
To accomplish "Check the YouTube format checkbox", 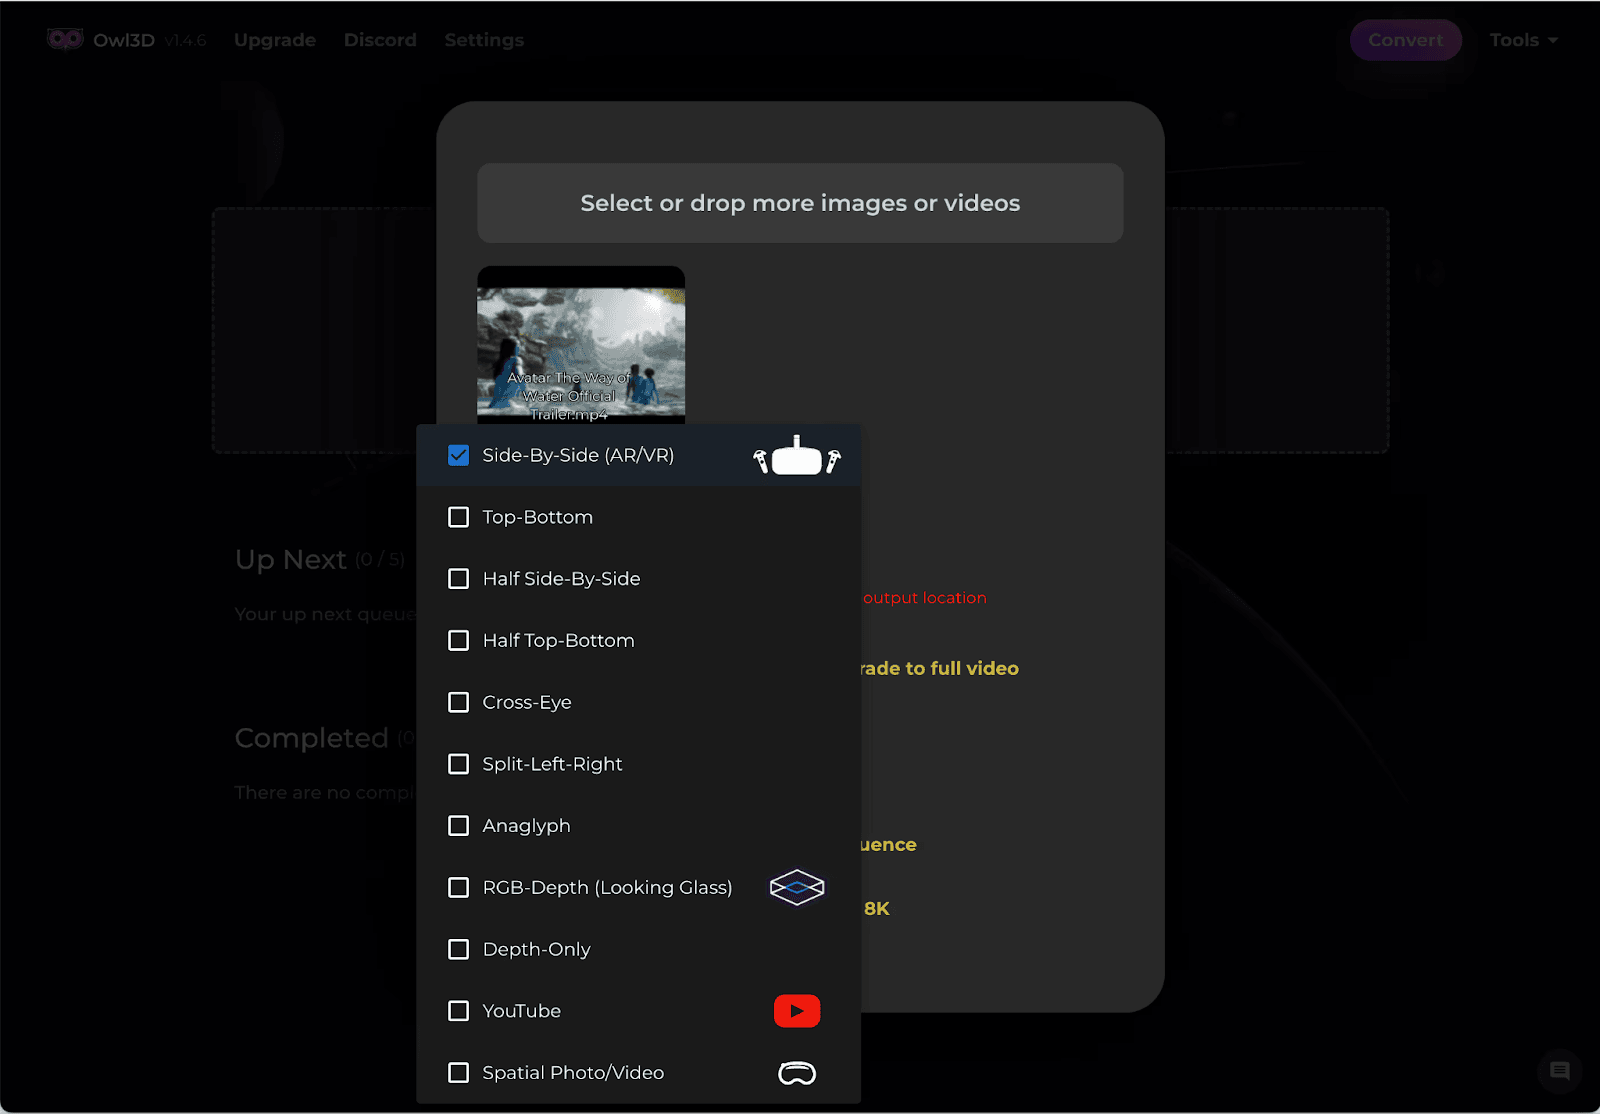I will 459,1011.
